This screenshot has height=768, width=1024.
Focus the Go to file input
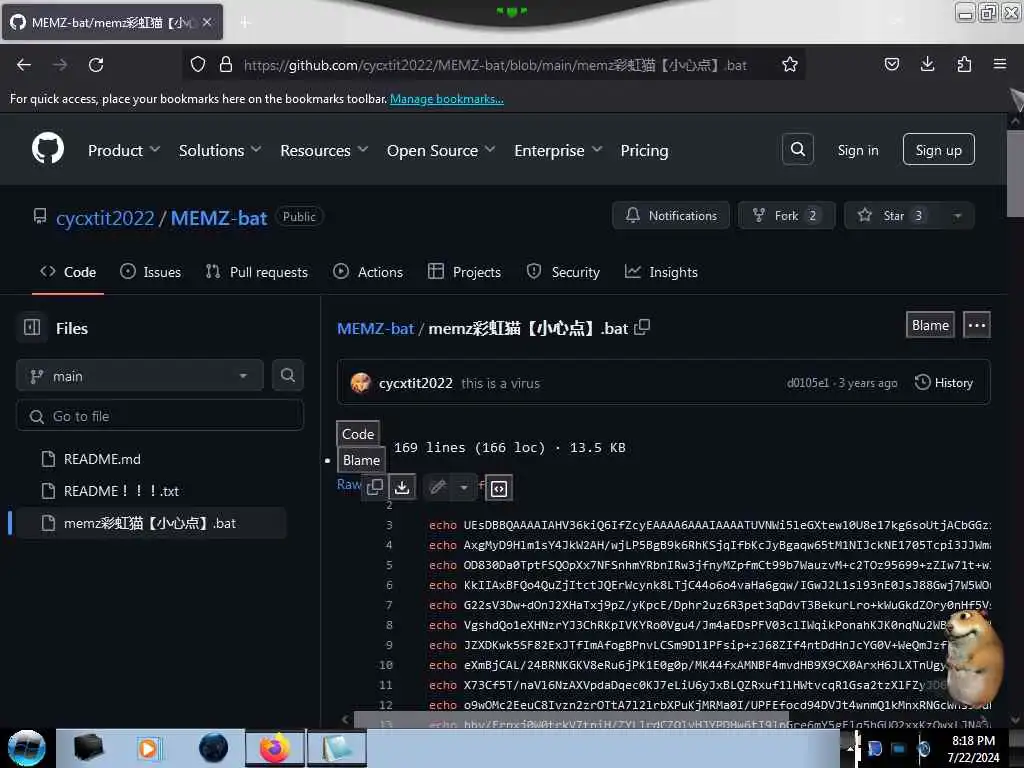[160, 416]
